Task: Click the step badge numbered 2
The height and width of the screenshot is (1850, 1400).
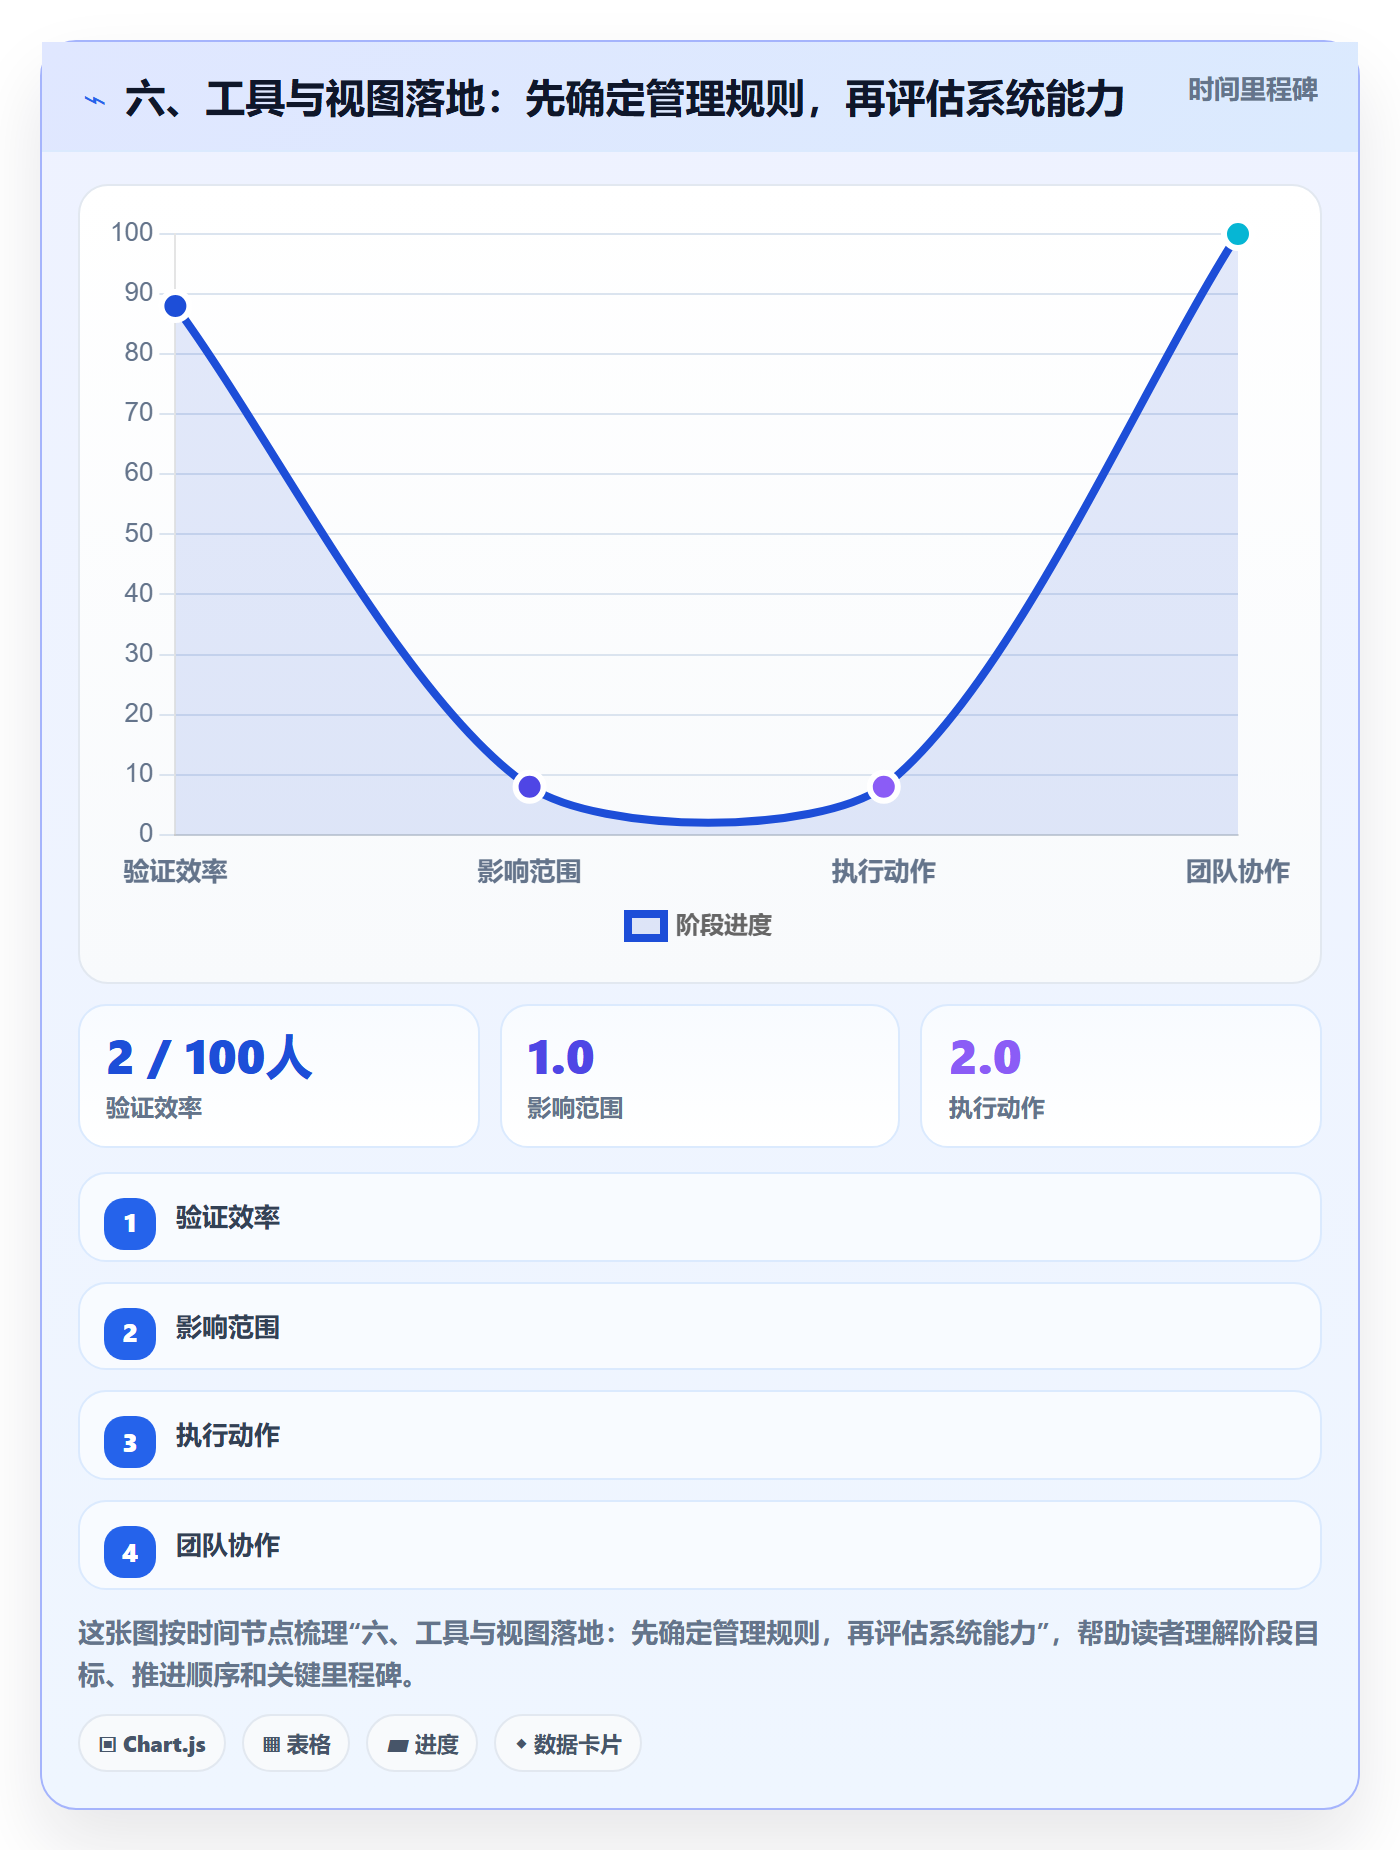Action: click(x=130, y=1333)
